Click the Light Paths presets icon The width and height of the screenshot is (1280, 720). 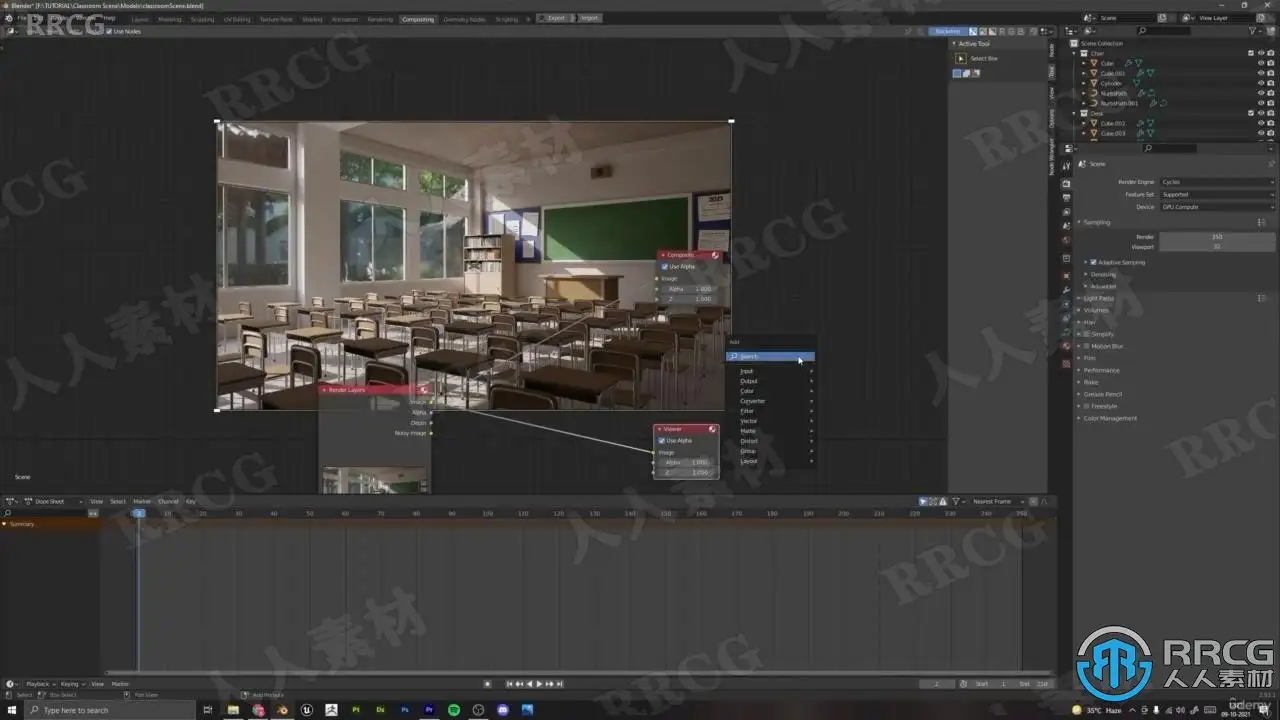[x=1262, y=298]
